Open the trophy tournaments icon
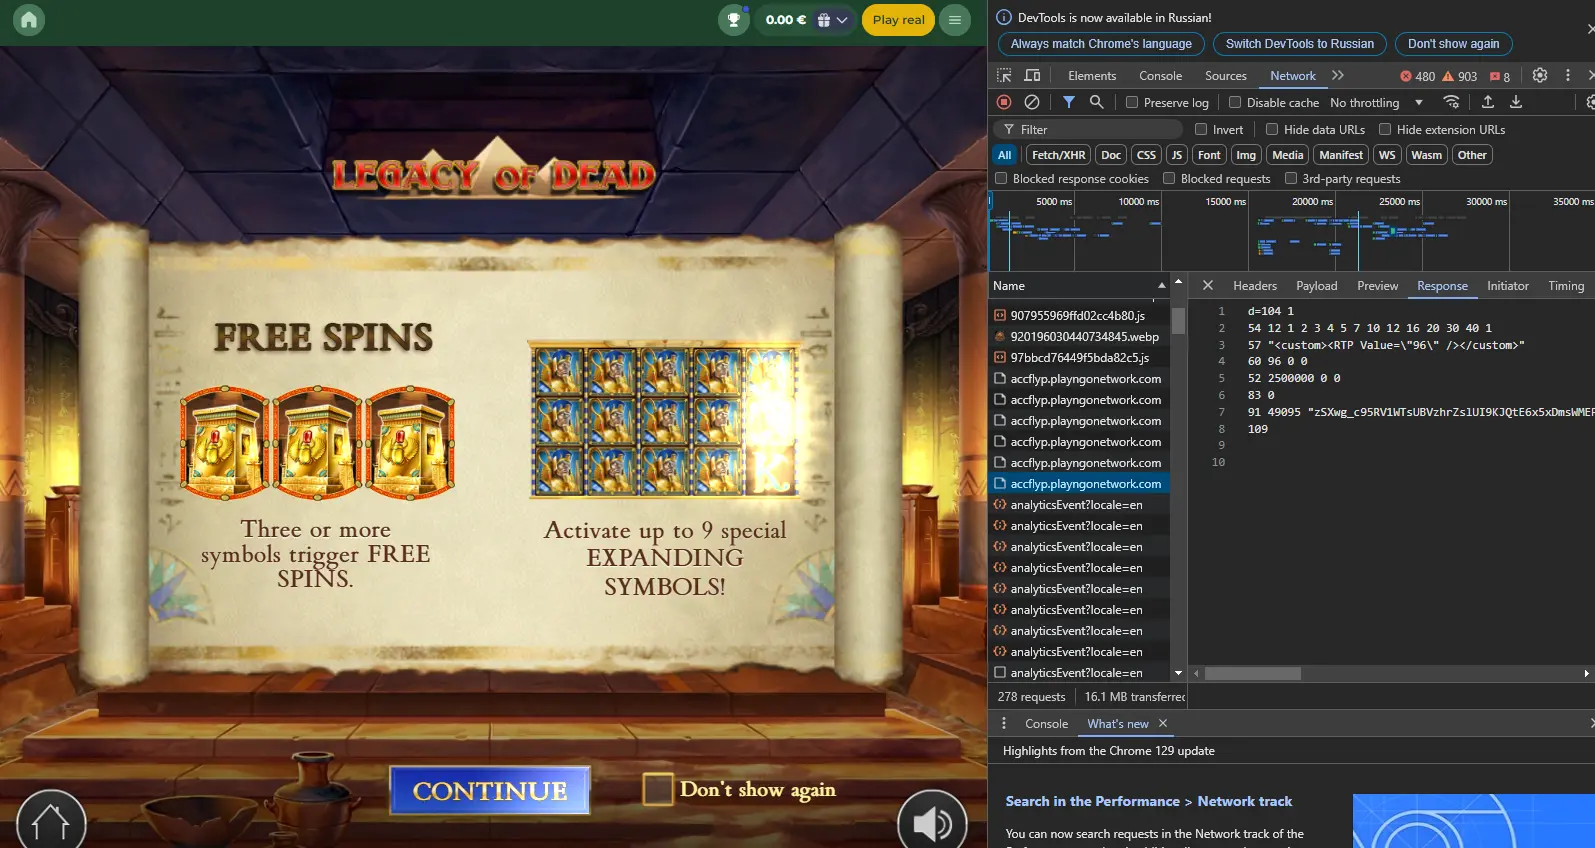Screen dimensions: 1595x848 coord(734,20)
